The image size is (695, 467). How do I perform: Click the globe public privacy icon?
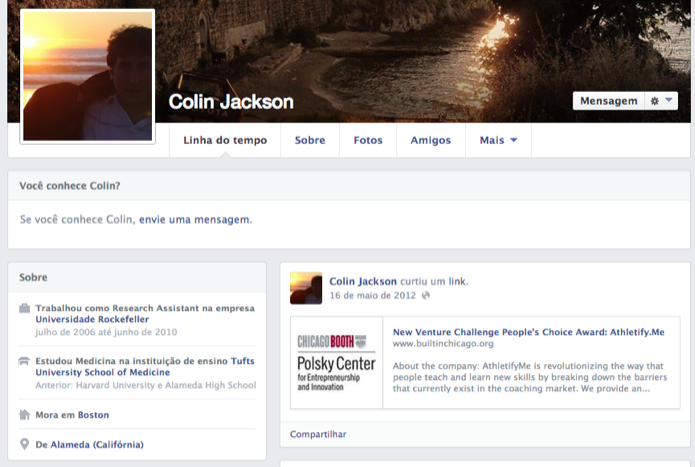point(426,296)
